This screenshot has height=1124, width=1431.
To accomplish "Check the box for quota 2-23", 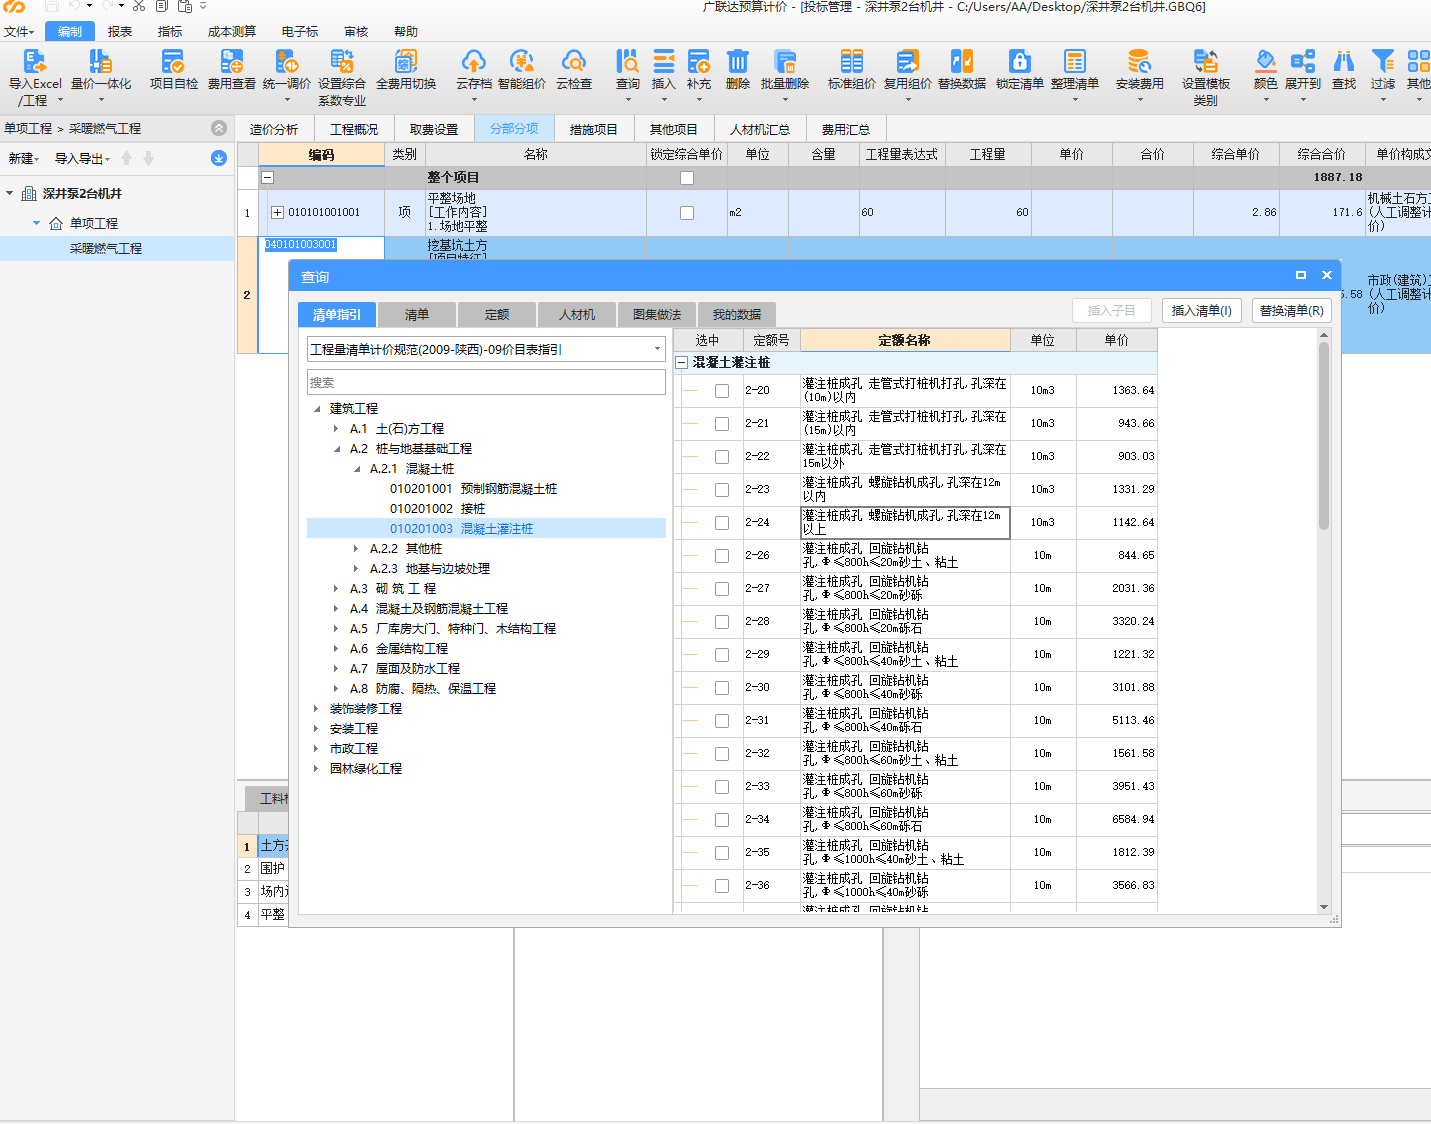I will [x=722, y=490].
